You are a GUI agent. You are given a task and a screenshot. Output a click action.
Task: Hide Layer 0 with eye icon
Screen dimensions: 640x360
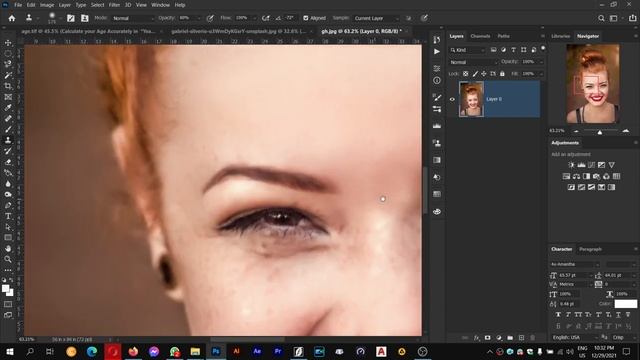452,99
